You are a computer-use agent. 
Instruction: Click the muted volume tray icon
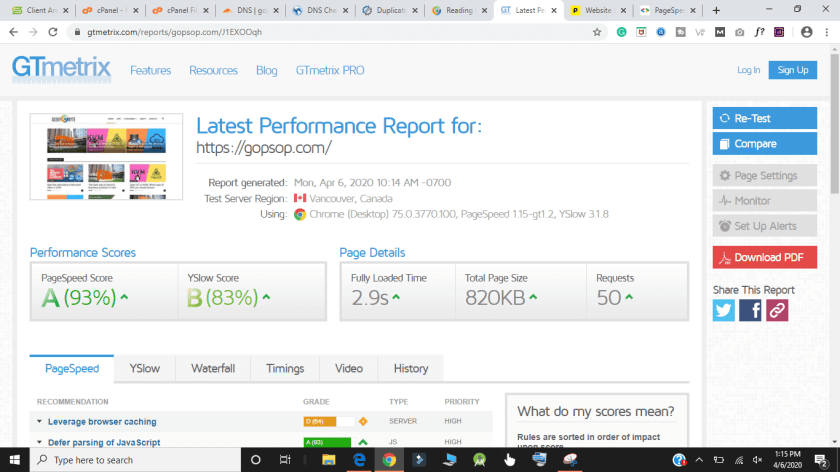758,460
